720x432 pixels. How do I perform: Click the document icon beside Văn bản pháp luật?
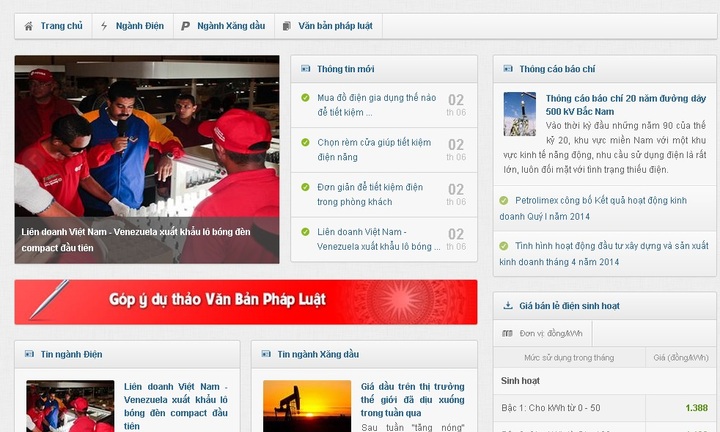point(287,26)
